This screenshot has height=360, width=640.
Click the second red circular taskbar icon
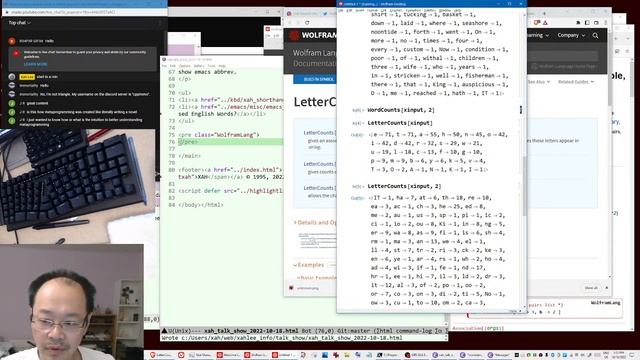[x=181, y=355]
